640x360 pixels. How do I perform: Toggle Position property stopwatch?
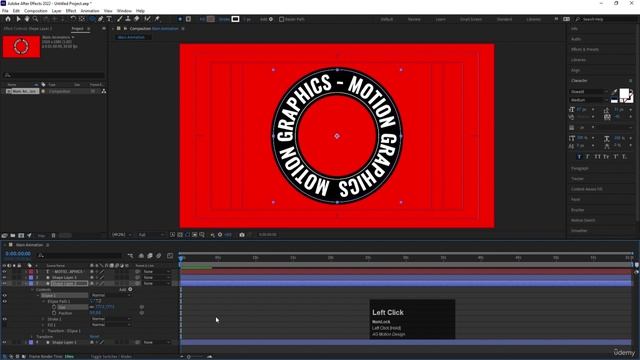click(x=54, y=313)
